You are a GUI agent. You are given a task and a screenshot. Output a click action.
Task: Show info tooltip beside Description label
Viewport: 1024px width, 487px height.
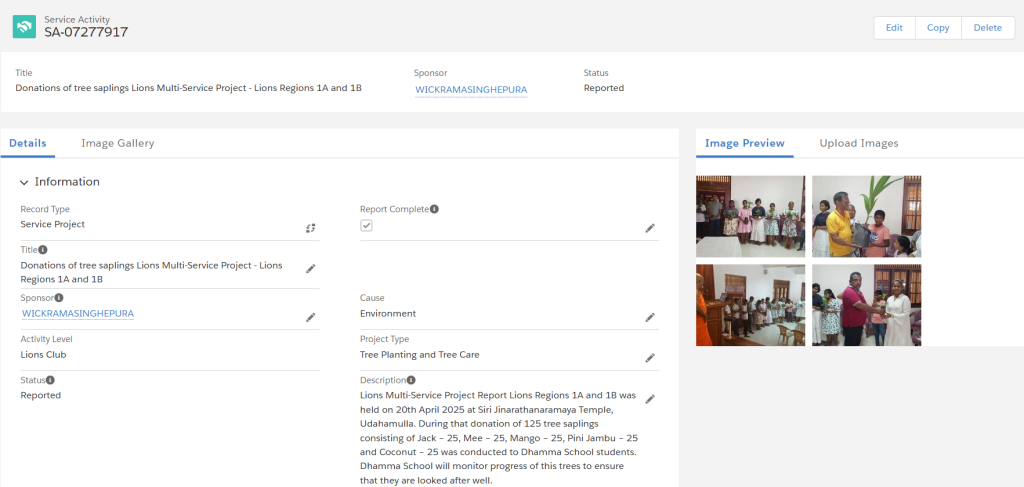tap(411, 380)
